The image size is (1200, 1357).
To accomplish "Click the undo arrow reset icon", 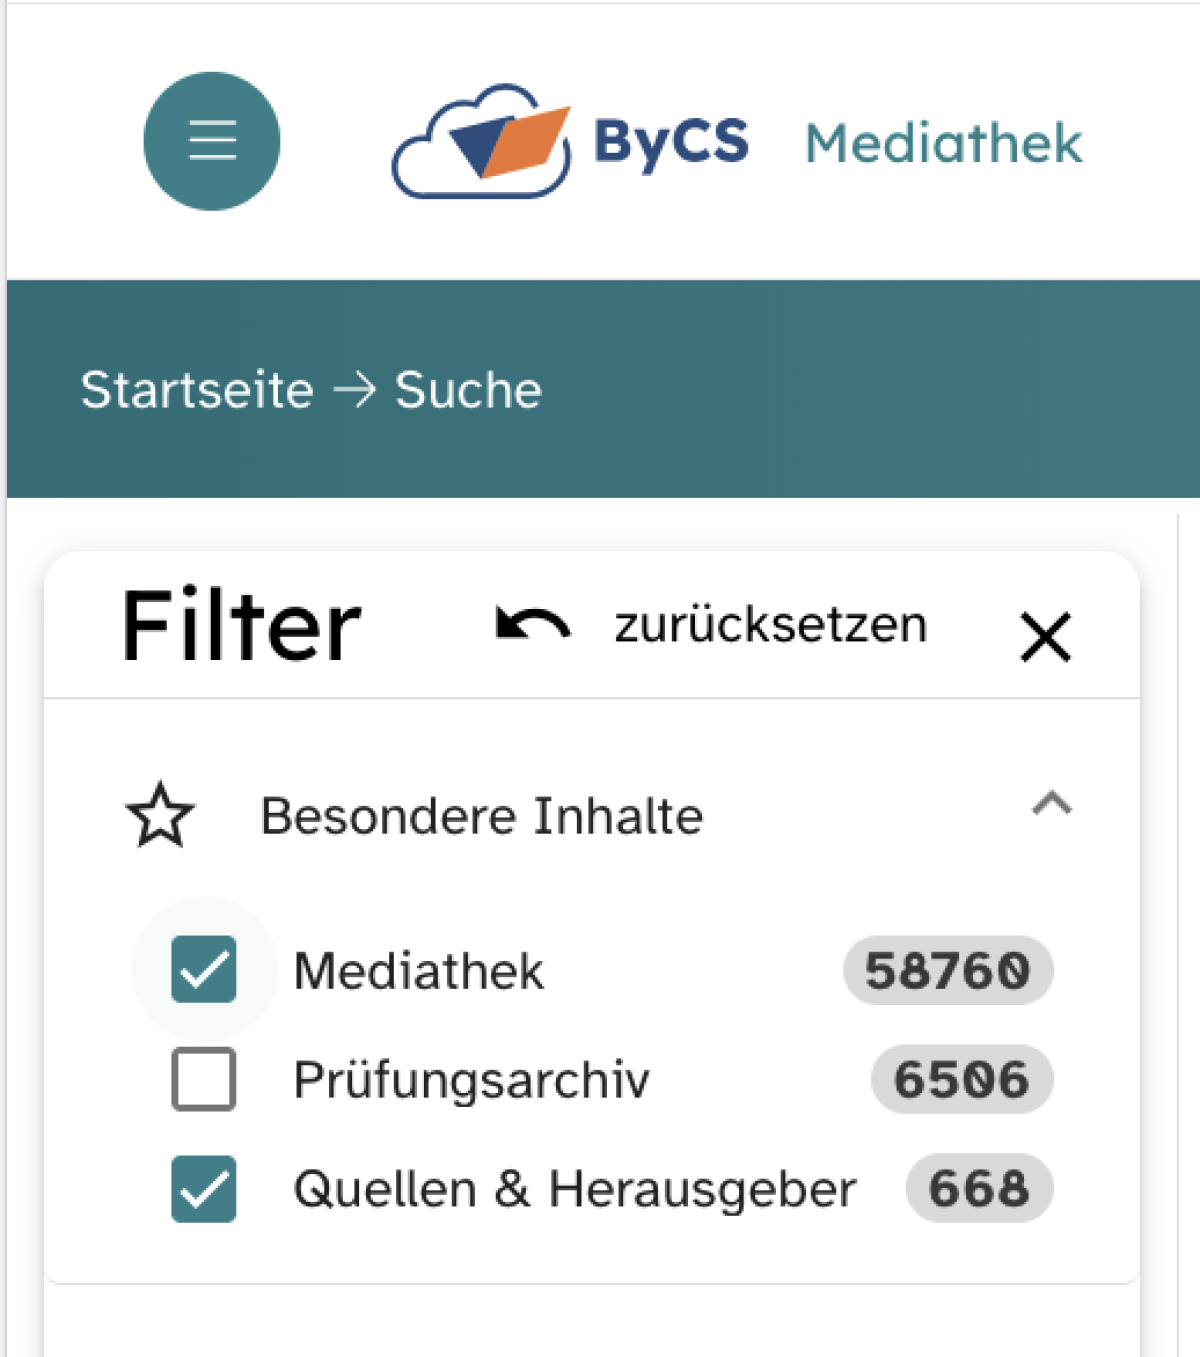I will click(533, 626).
